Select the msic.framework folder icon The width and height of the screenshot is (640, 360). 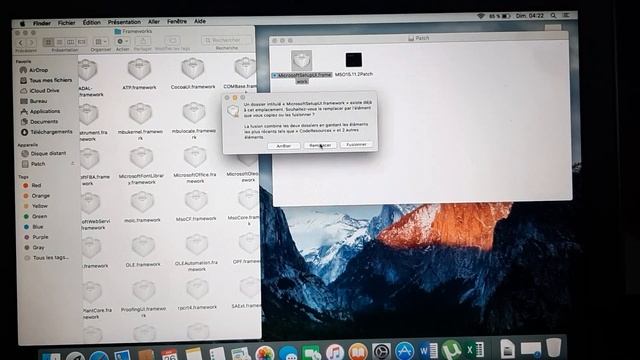(142, 202)
